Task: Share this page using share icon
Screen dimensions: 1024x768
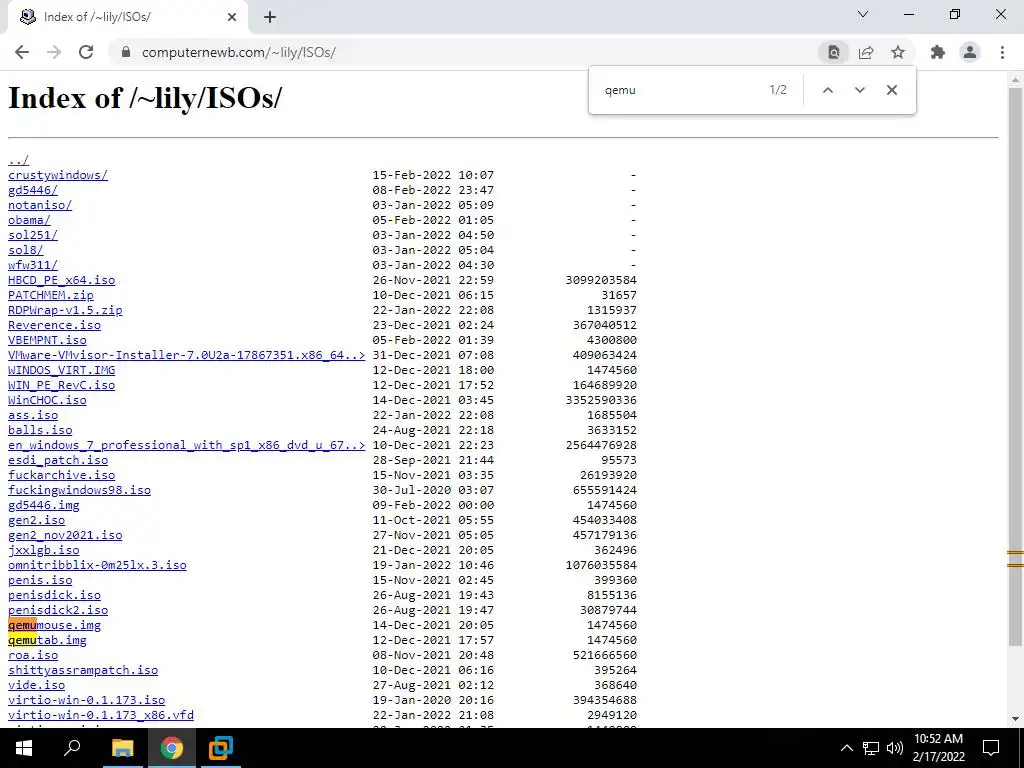Action: click(866, 52)
